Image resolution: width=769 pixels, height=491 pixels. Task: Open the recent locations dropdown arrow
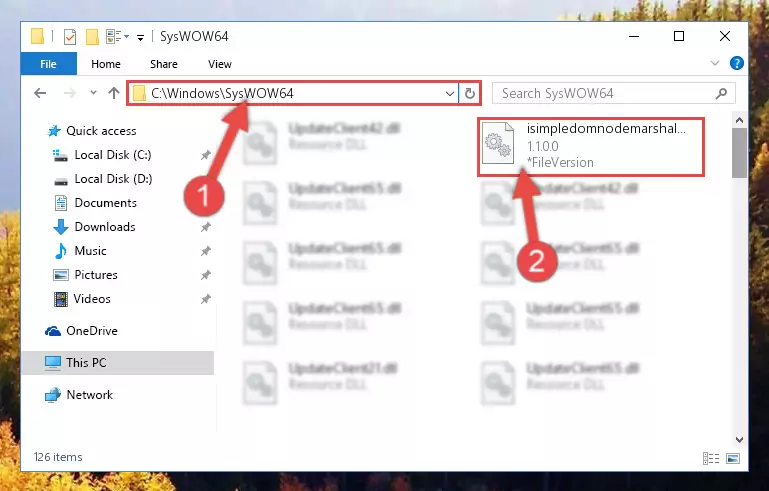click(93, 92)
